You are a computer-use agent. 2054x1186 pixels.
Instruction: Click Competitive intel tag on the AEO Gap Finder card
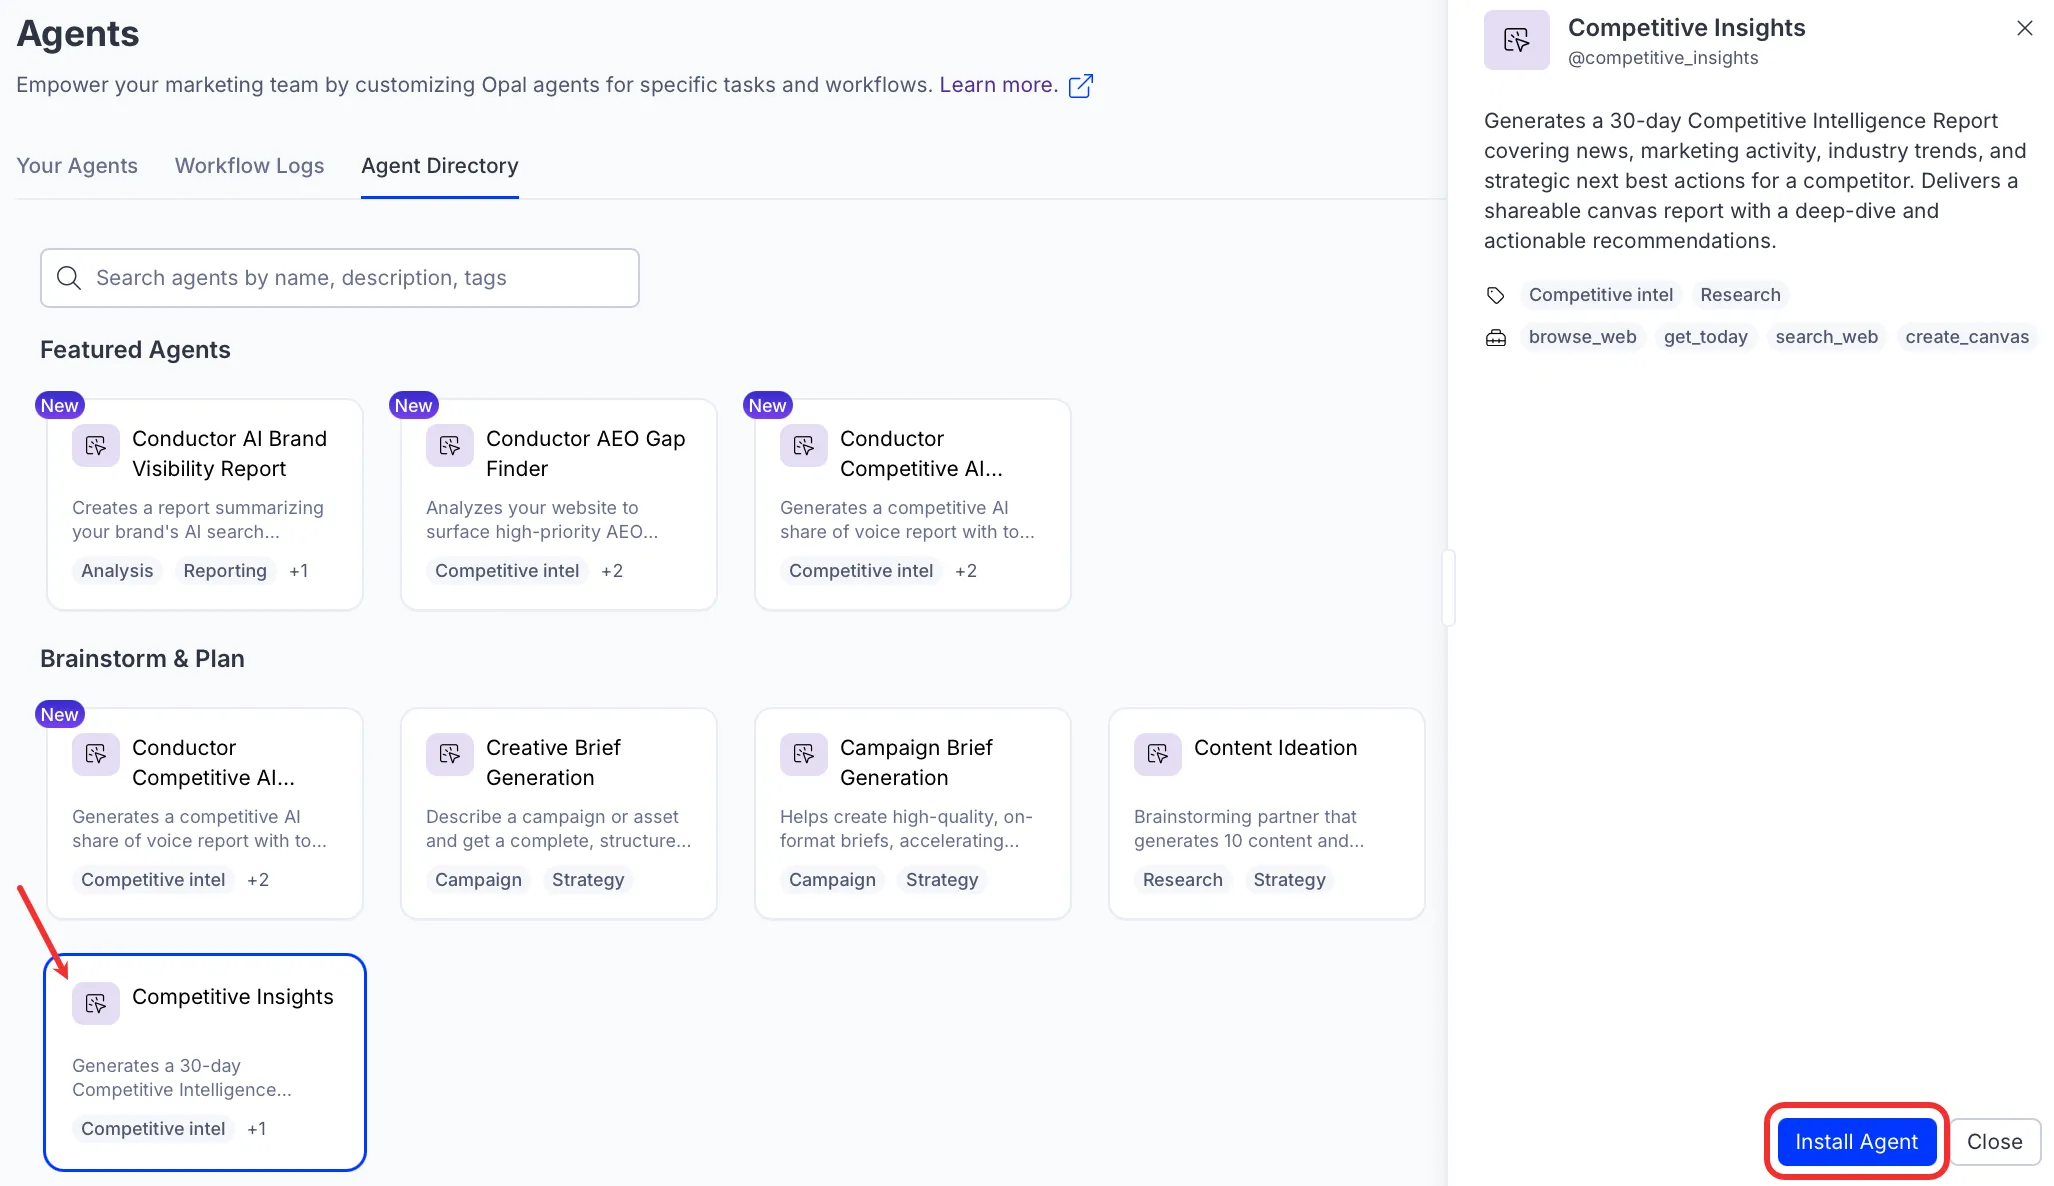pos(507,571)
